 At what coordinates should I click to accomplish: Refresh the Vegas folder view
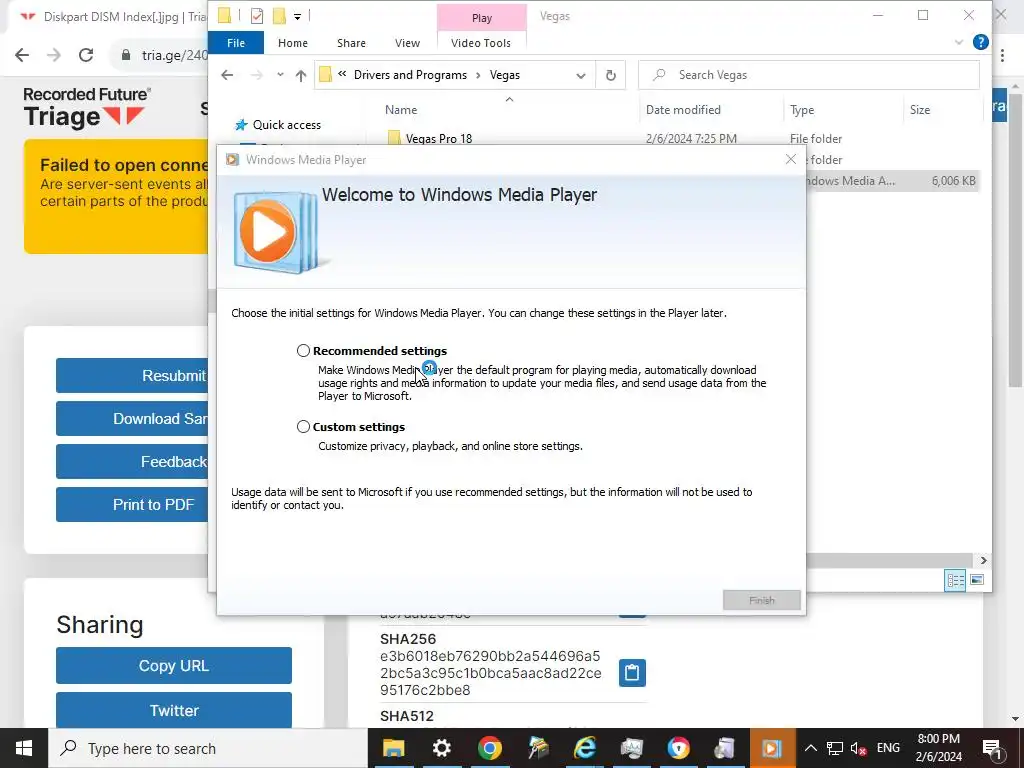point(611,75)
